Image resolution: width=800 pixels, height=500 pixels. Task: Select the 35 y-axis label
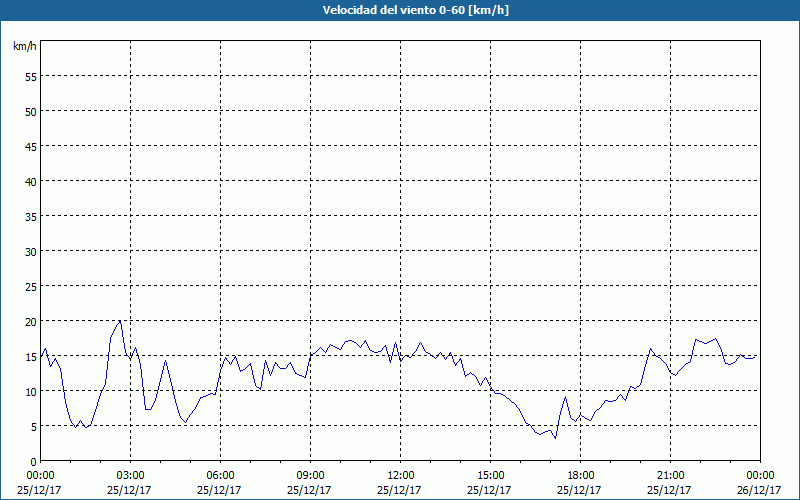coord(31,216)
